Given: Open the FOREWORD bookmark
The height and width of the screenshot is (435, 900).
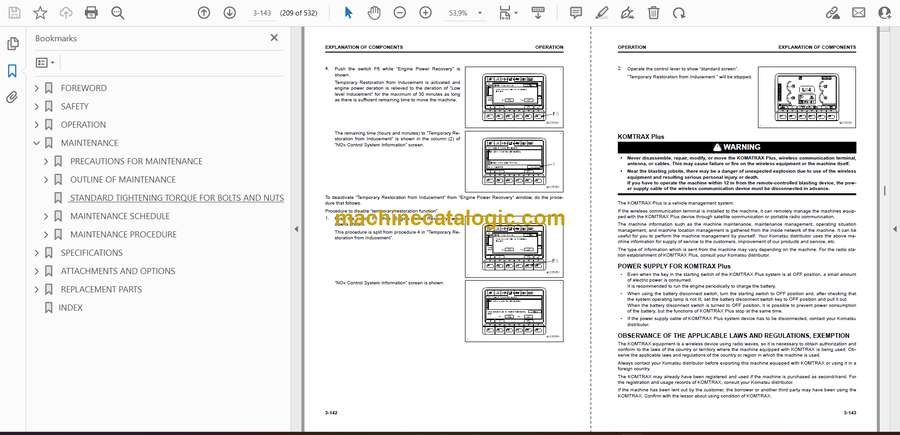Looking at the screenshot, I should tap(84, 88).
